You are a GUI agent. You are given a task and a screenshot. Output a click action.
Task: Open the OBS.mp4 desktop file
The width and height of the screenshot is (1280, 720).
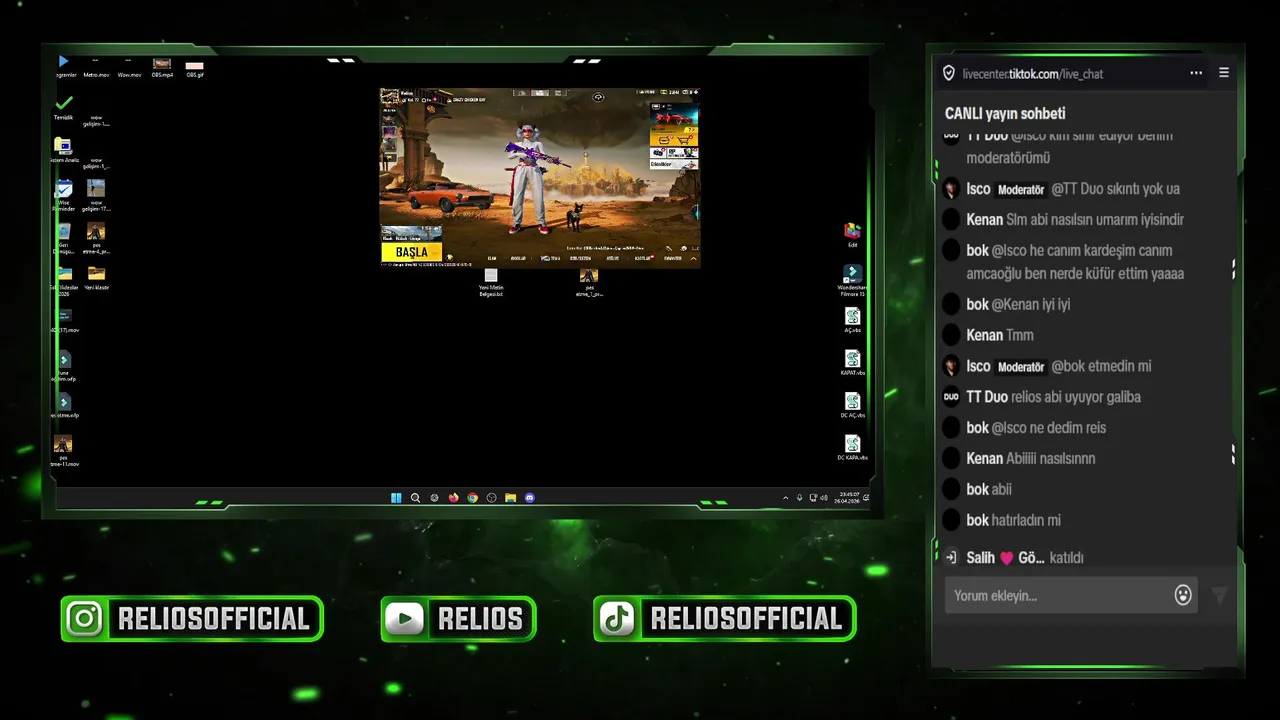pyautogui.click(x=162, y=67)
